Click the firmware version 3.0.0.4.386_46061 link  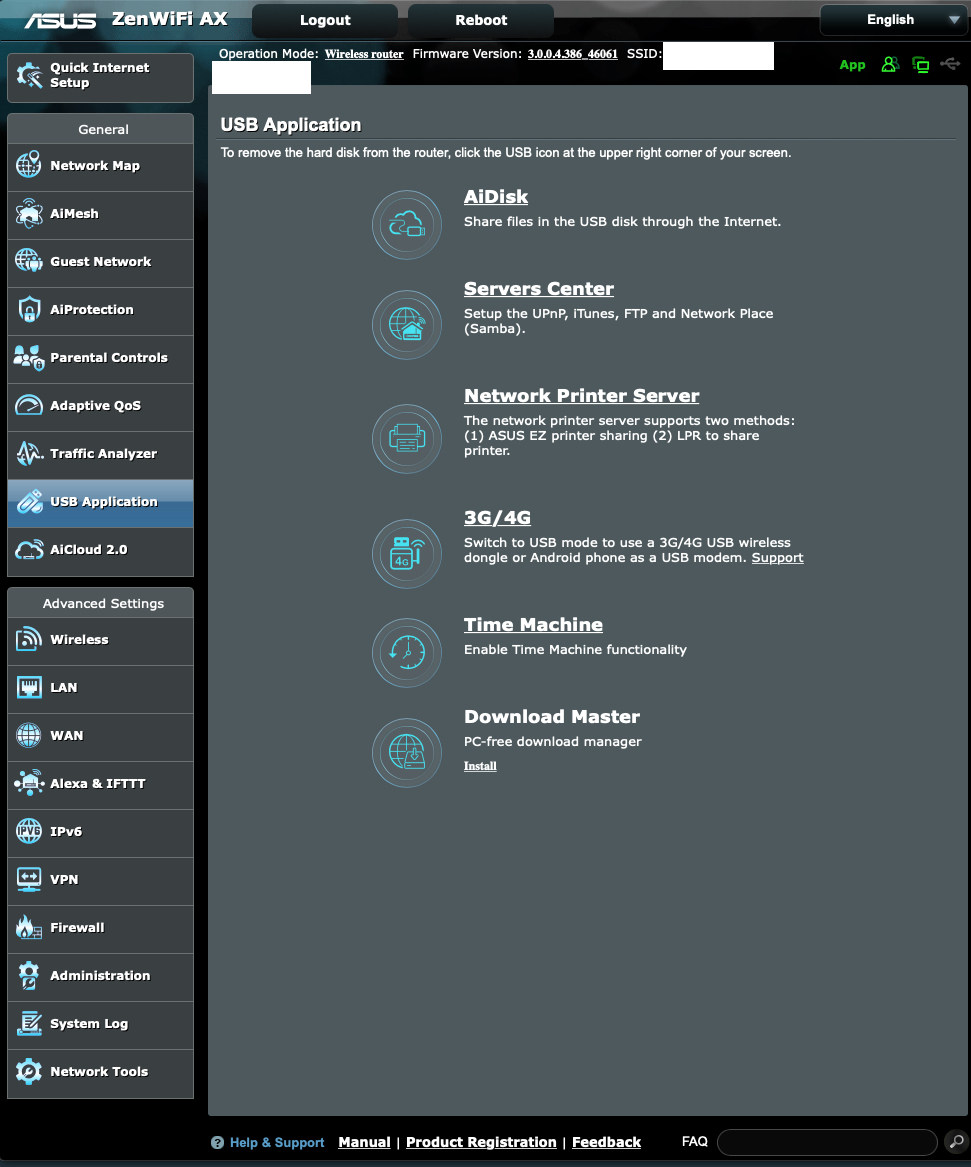click(x=572, y=54)
